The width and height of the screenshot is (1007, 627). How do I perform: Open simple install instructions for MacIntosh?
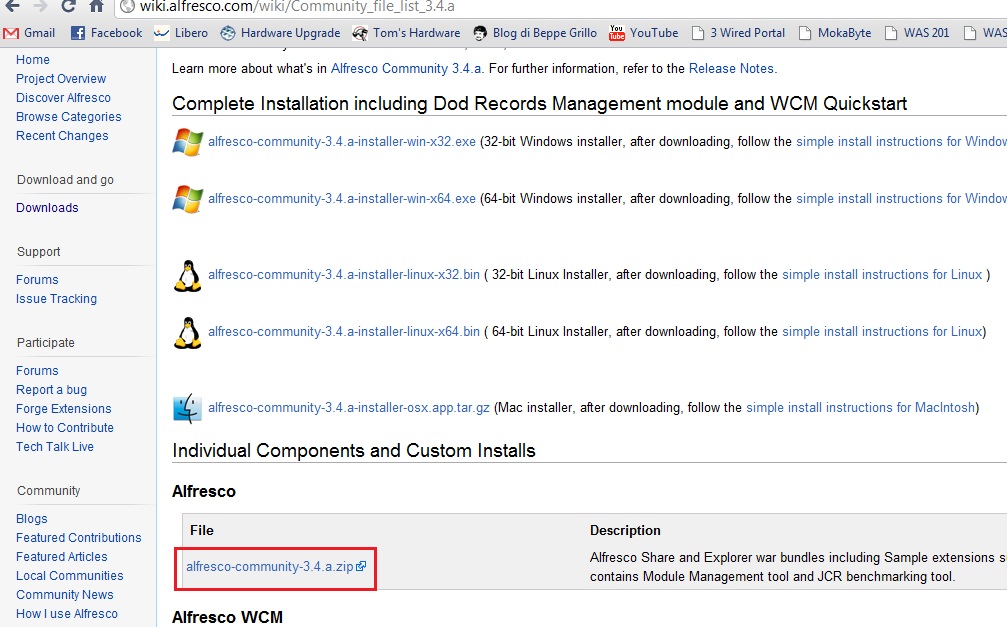pos(861,407)
